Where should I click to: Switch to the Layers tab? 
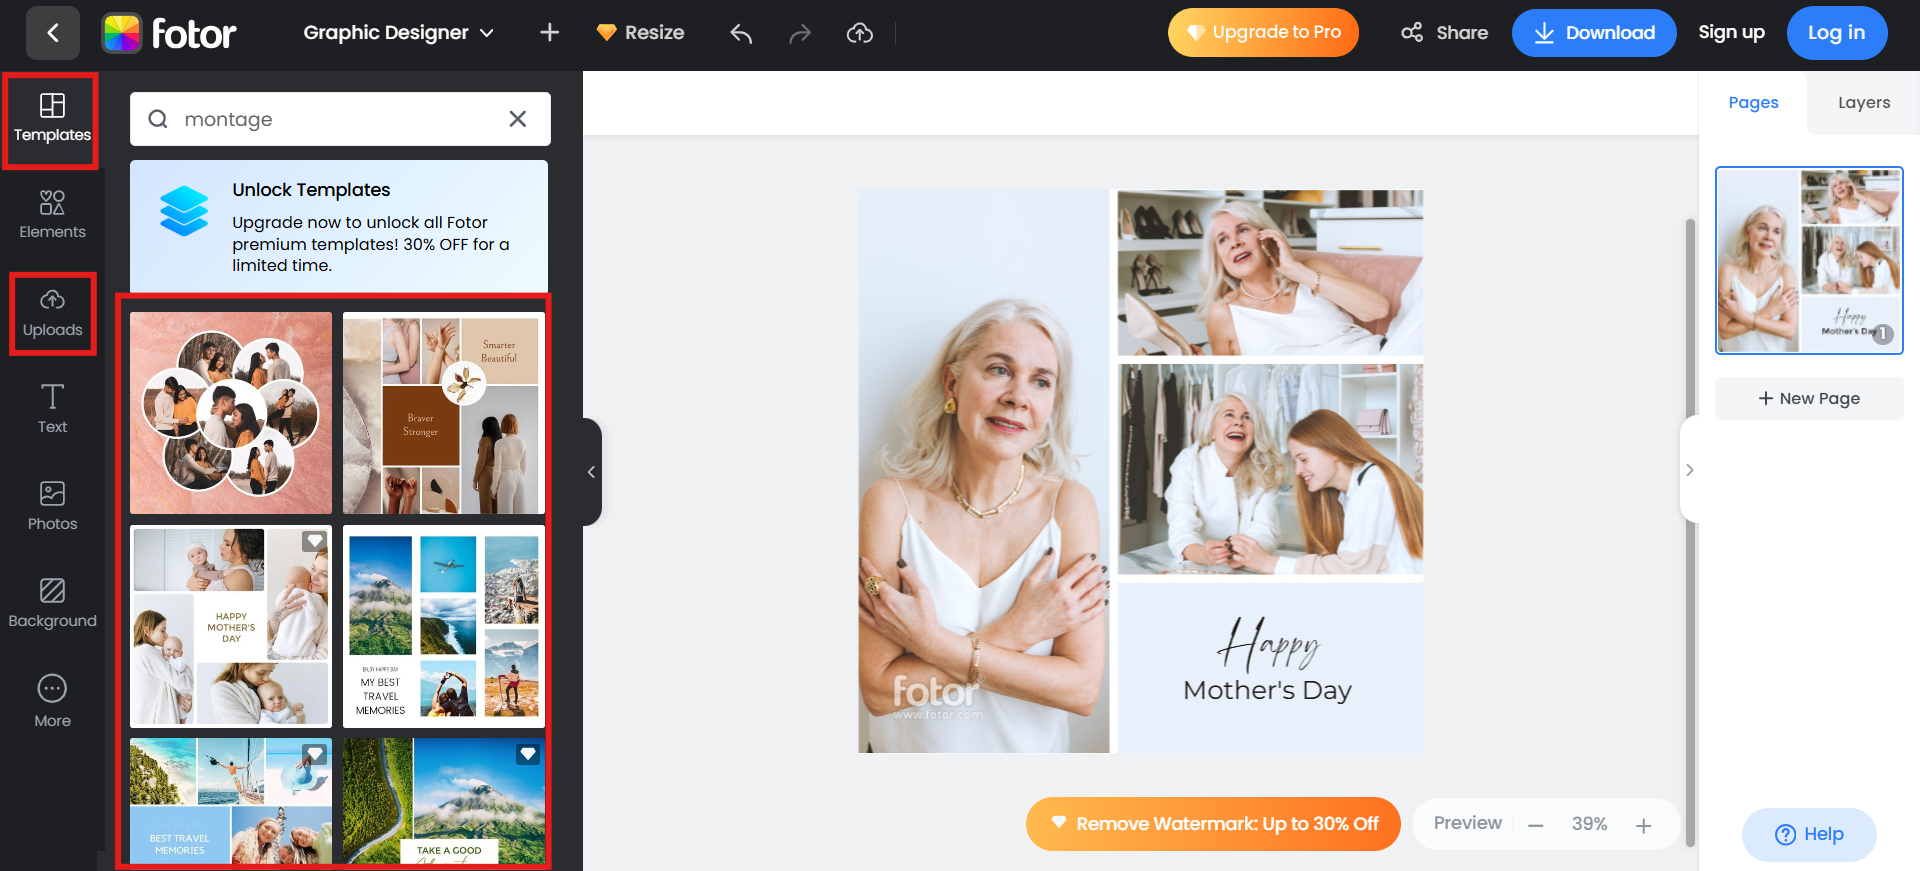click(1864, 102)
